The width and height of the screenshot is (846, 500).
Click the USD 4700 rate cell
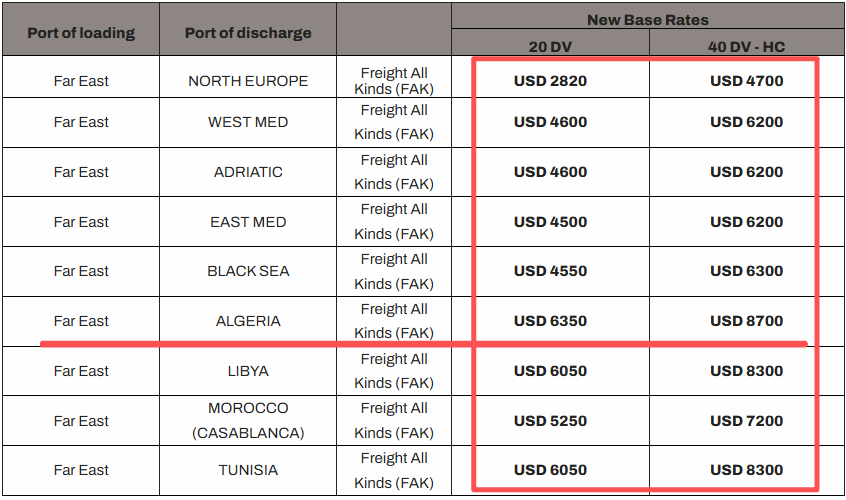click(747, 81)
